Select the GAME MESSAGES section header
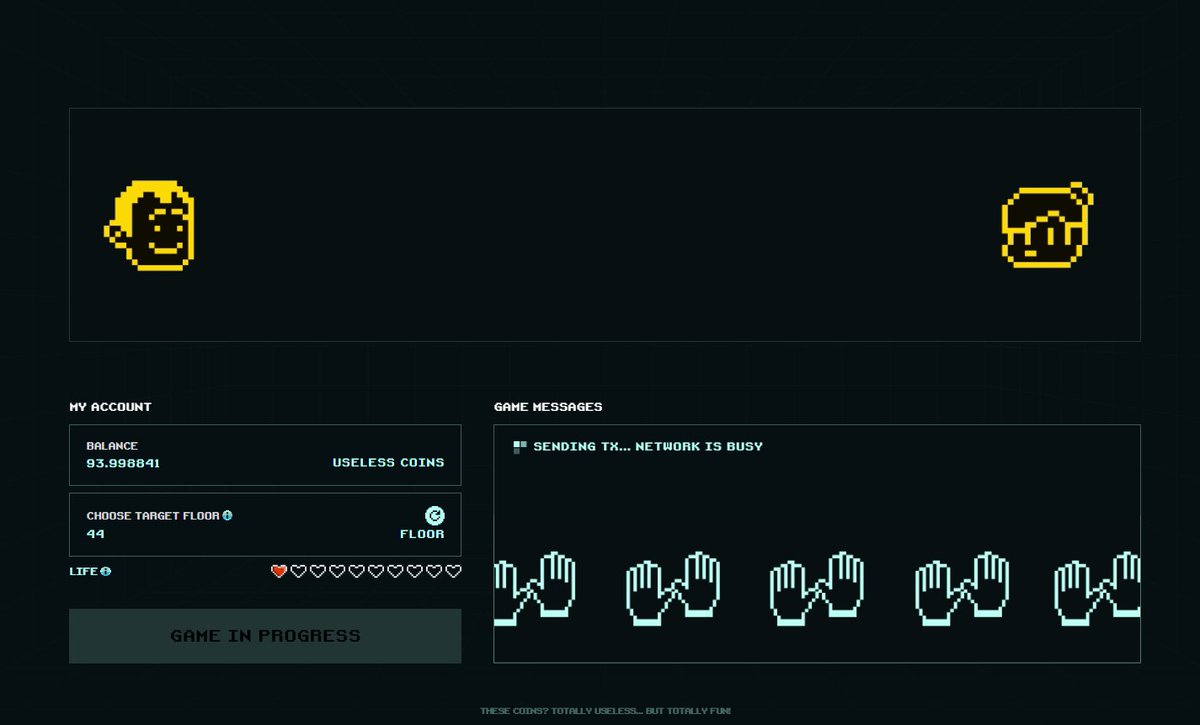The image size is (1200, 725). point(548,407)
